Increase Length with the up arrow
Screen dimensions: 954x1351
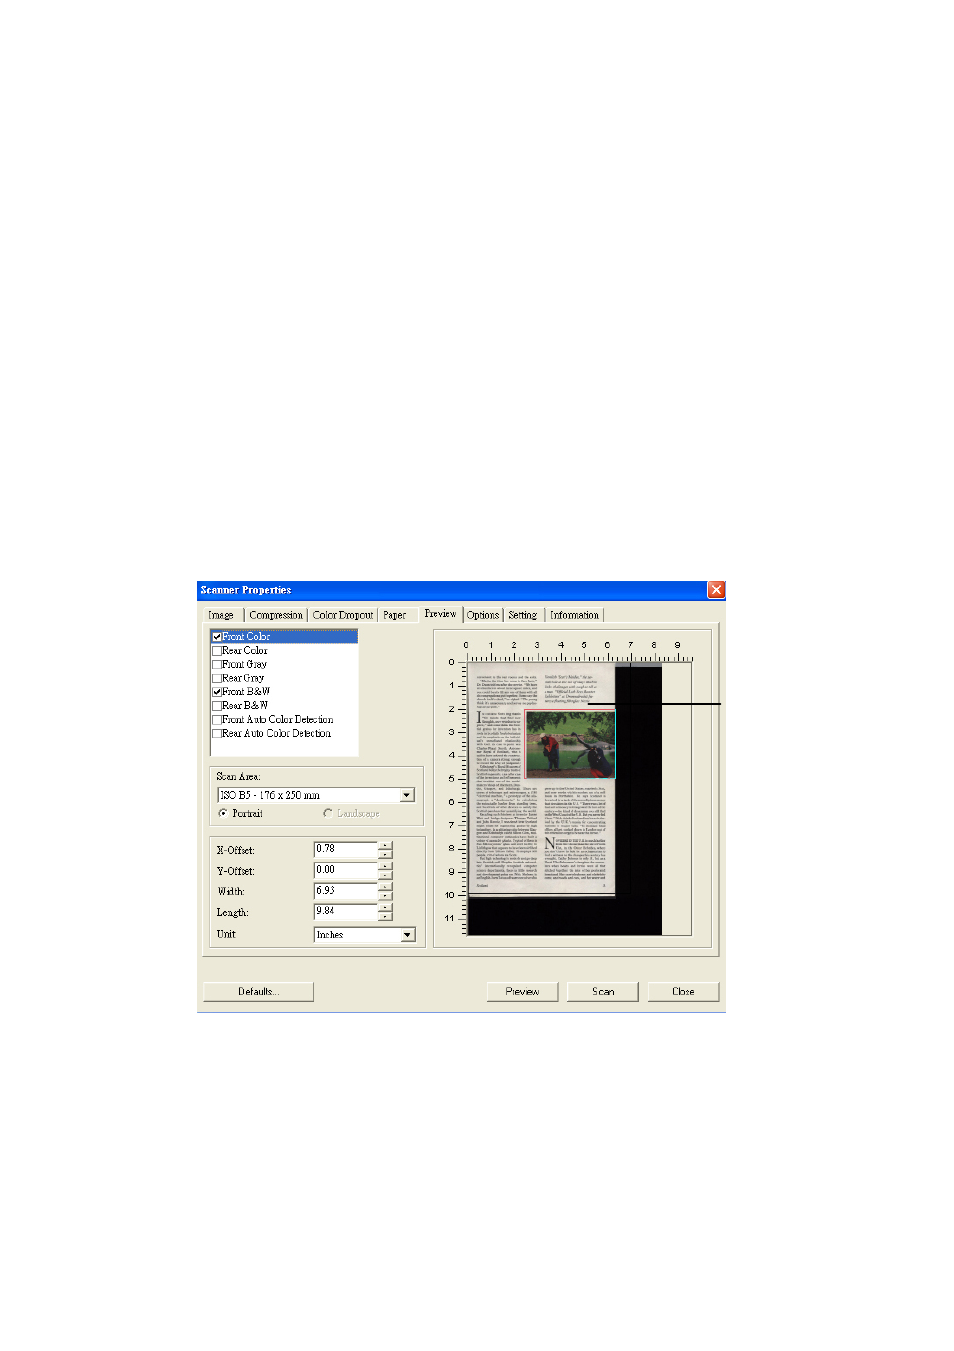pyautogui.click(x=386, y=909)
